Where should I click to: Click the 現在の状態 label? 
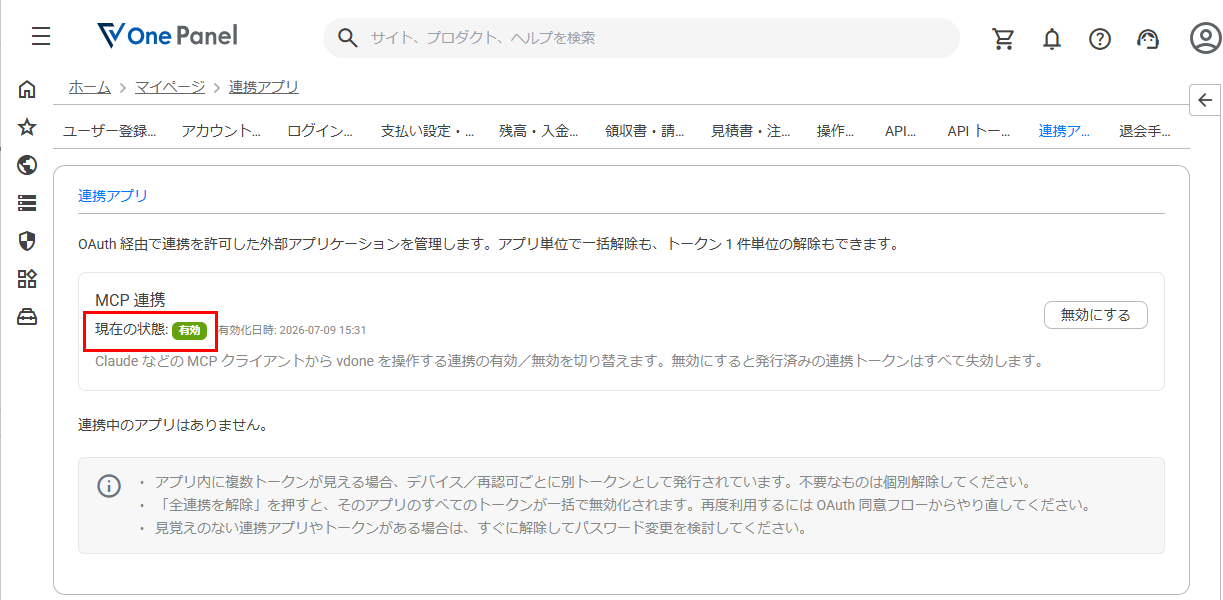point(131,330)
